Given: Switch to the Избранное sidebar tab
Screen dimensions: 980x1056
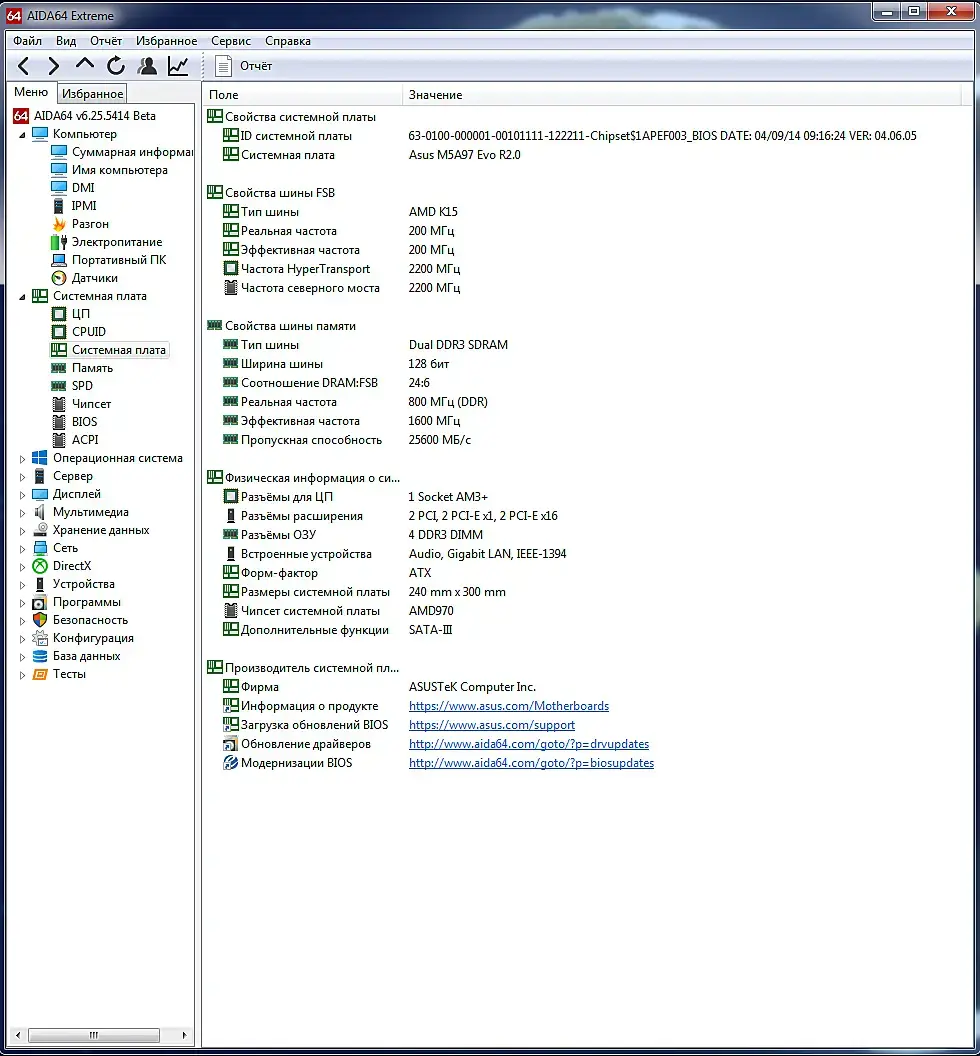Looking at the screenshot, I should coord(92,94).
